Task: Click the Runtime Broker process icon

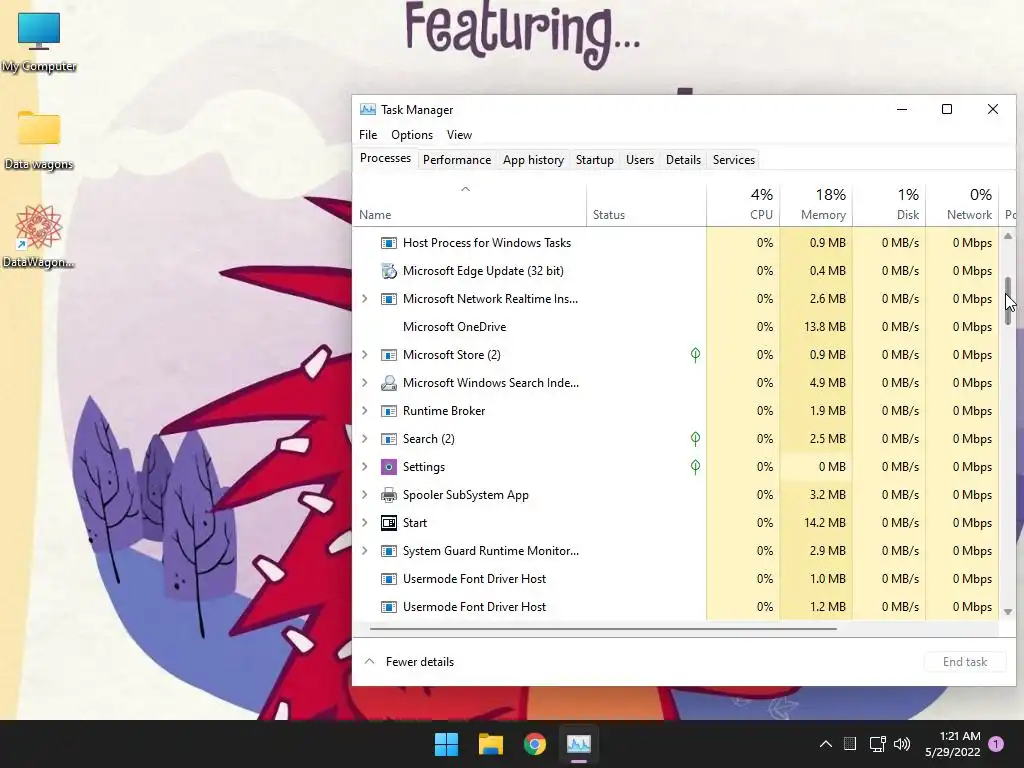Action: [389, 411]
